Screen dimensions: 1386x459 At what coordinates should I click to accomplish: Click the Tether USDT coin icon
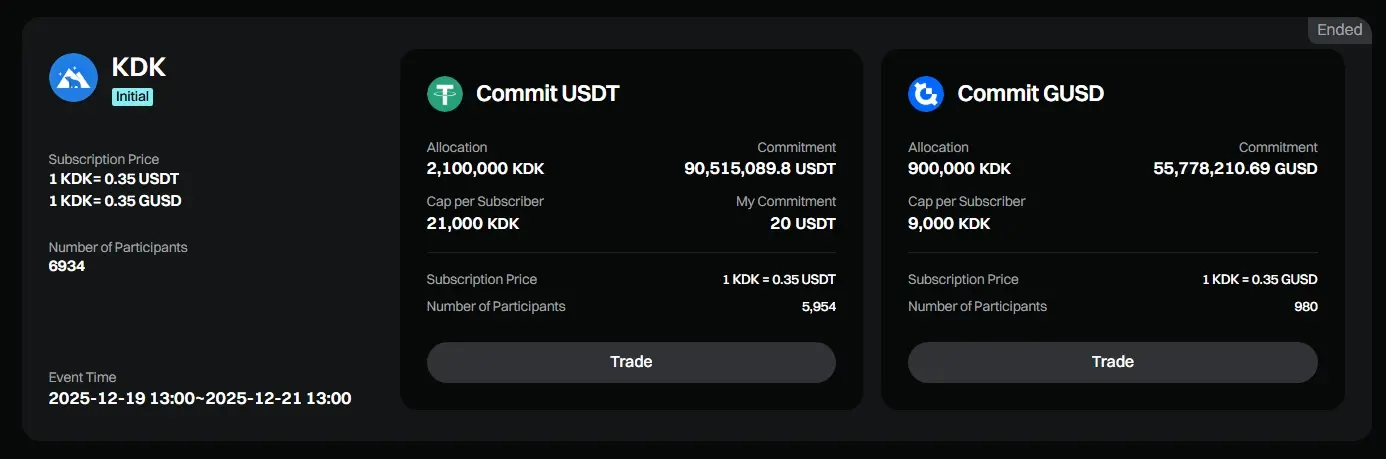point(445,94)
